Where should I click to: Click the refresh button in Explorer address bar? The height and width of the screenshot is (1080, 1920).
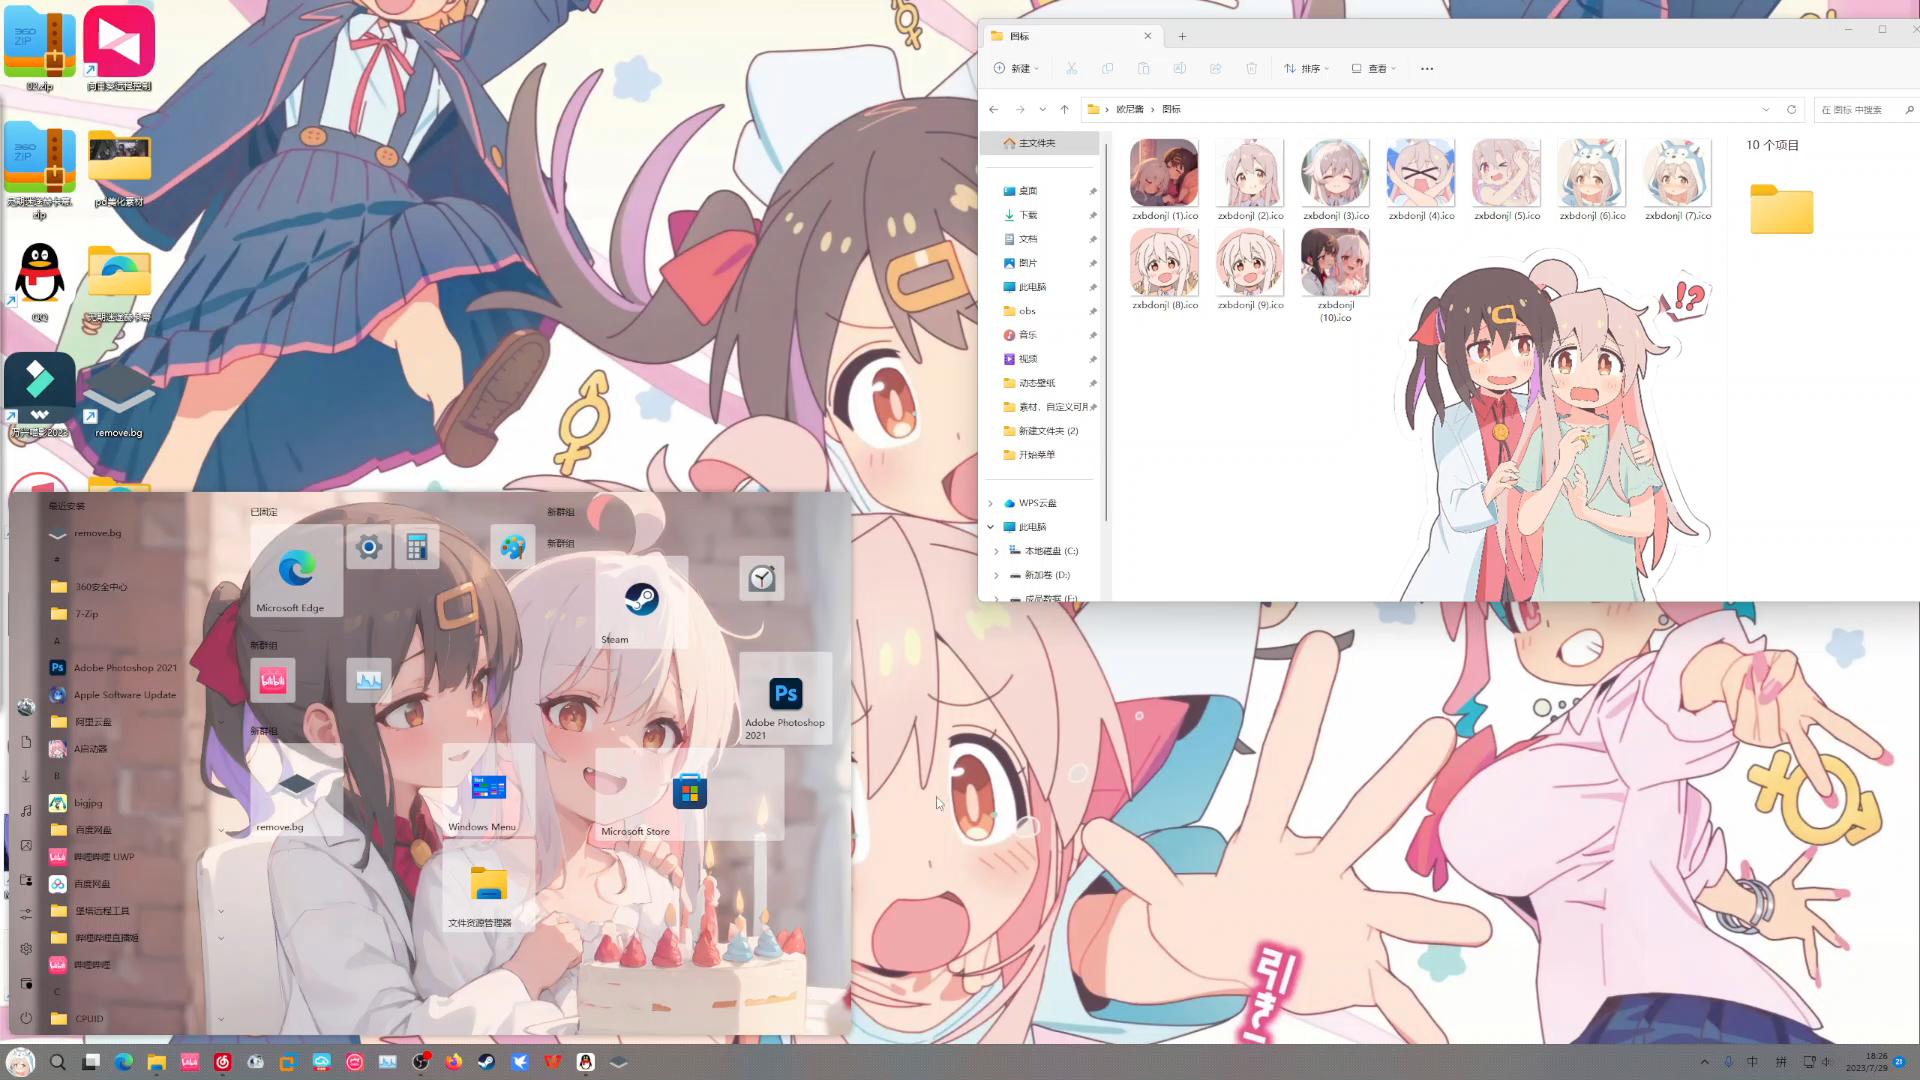tap(1791, 109)
